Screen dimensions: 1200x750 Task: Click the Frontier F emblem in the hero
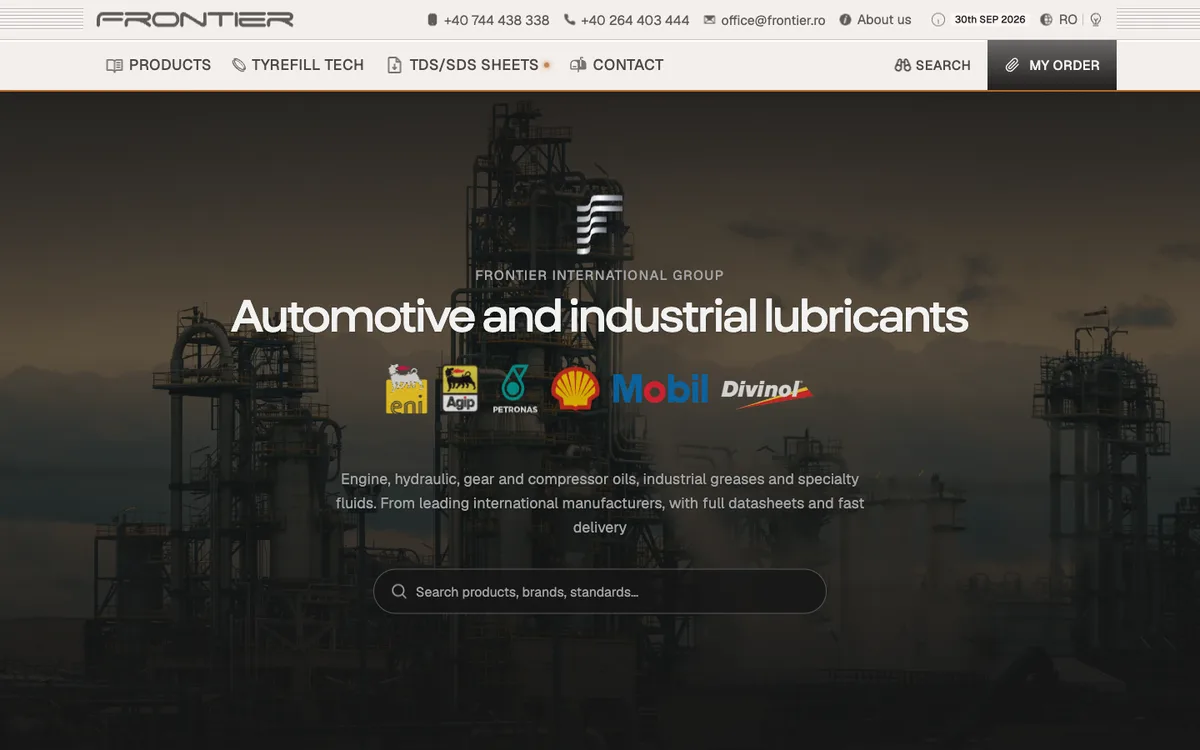point(600,224)
